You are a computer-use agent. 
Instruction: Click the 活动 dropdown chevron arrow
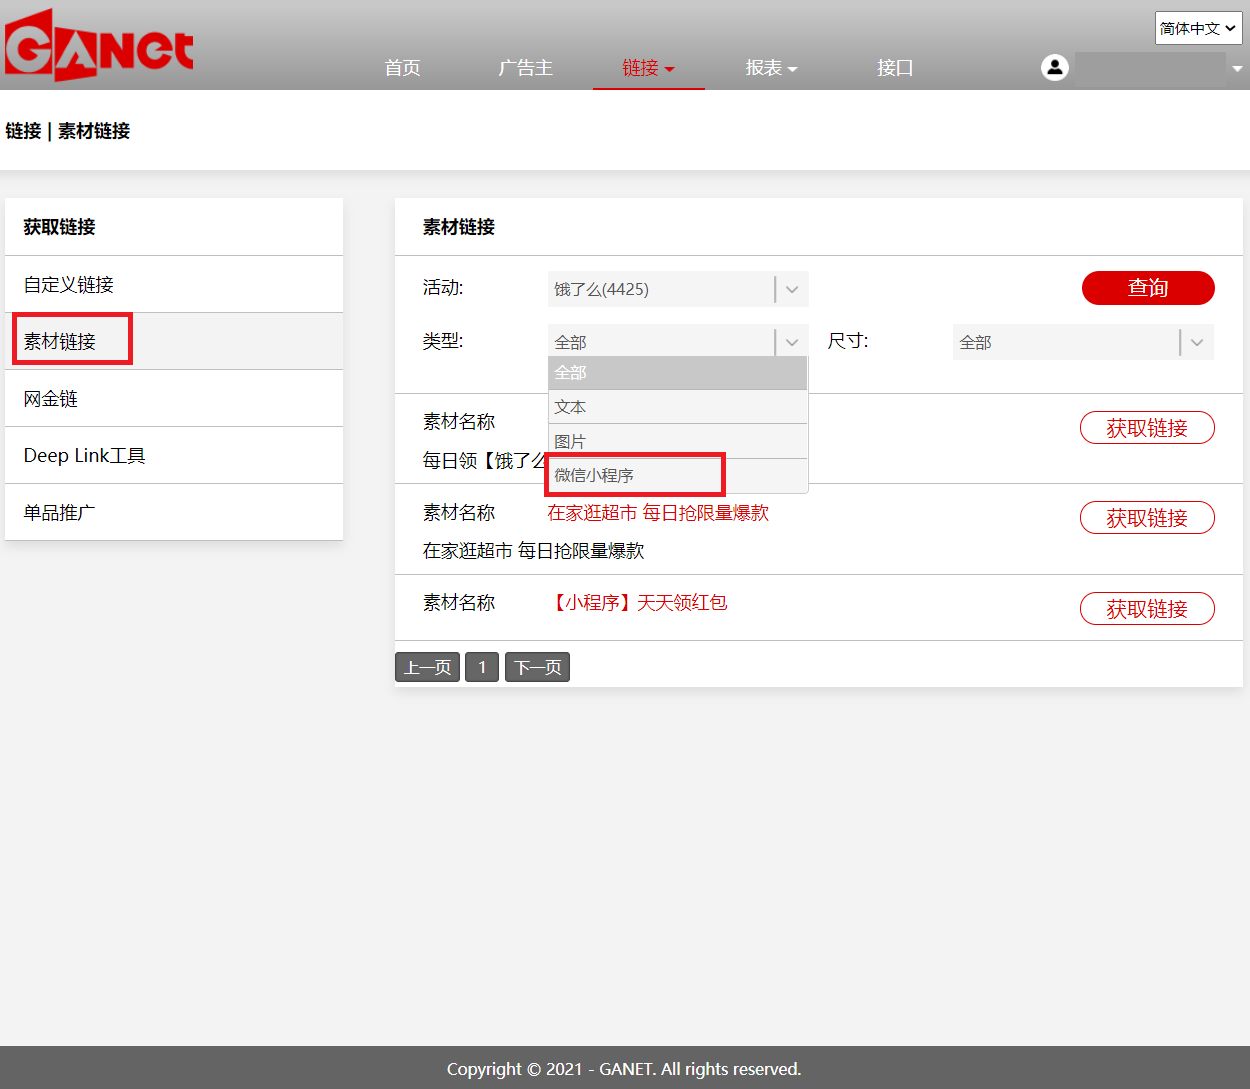click(x=792, y=289)
